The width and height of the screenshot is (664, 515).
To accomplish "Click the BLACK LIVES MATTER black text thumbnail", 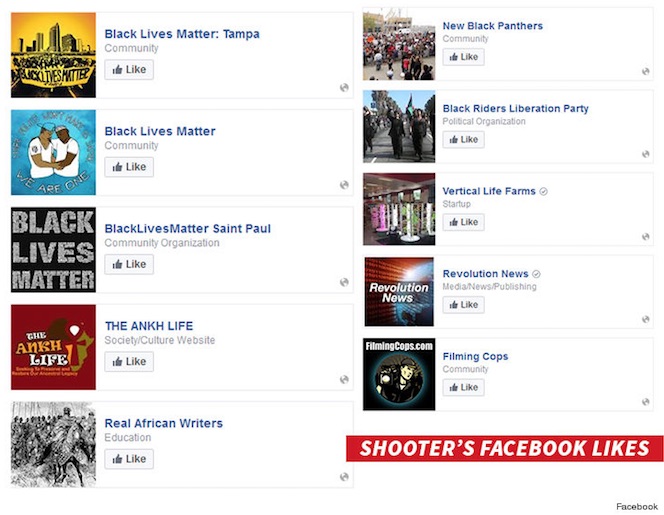I will point(53,250).
